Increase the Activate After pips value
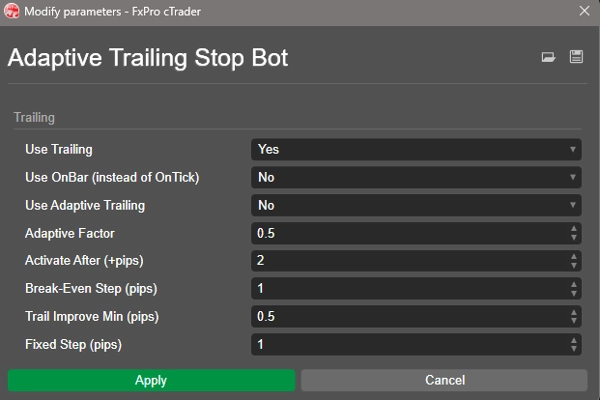 [574, 256]
